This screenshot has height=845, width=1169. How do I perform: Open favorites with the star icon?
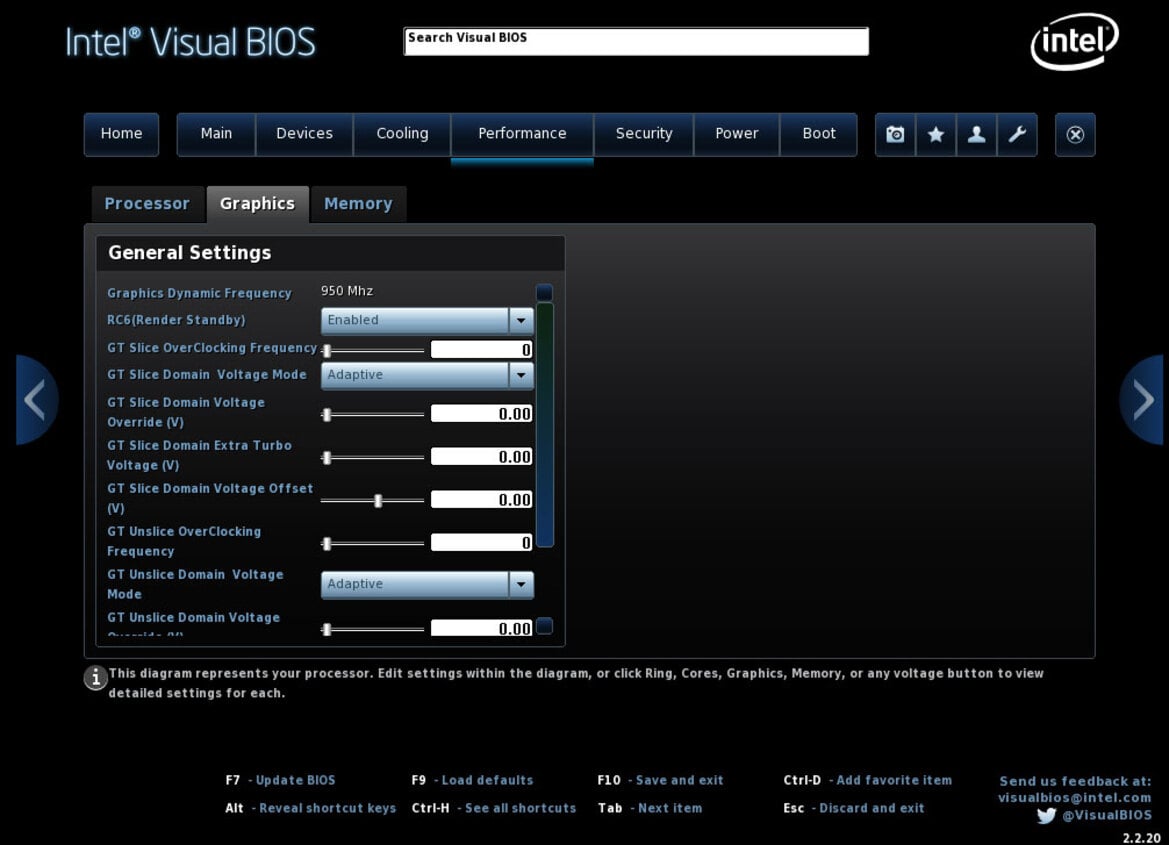[x=936, y=134]
